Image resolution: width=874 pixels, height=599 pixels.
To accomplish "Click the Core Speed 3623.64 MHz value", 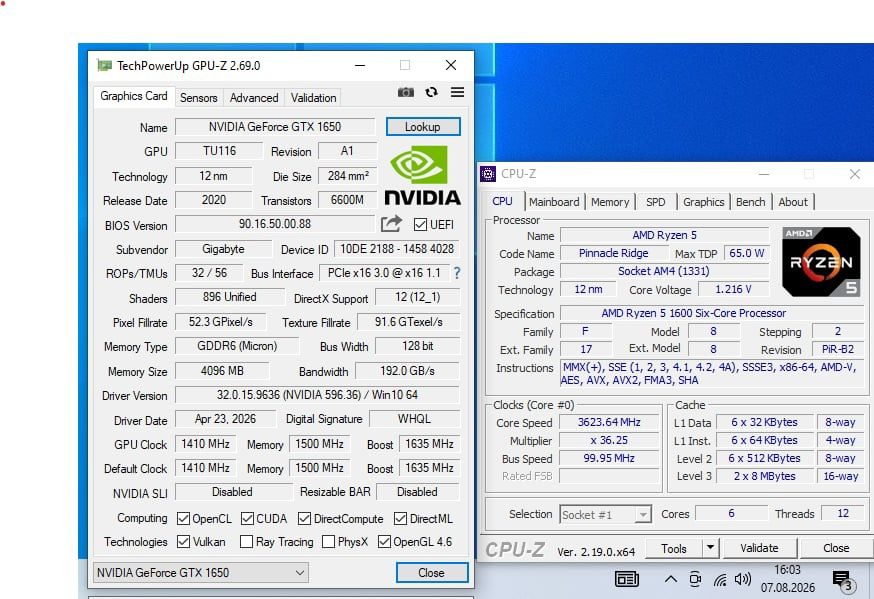I will 609,422.
